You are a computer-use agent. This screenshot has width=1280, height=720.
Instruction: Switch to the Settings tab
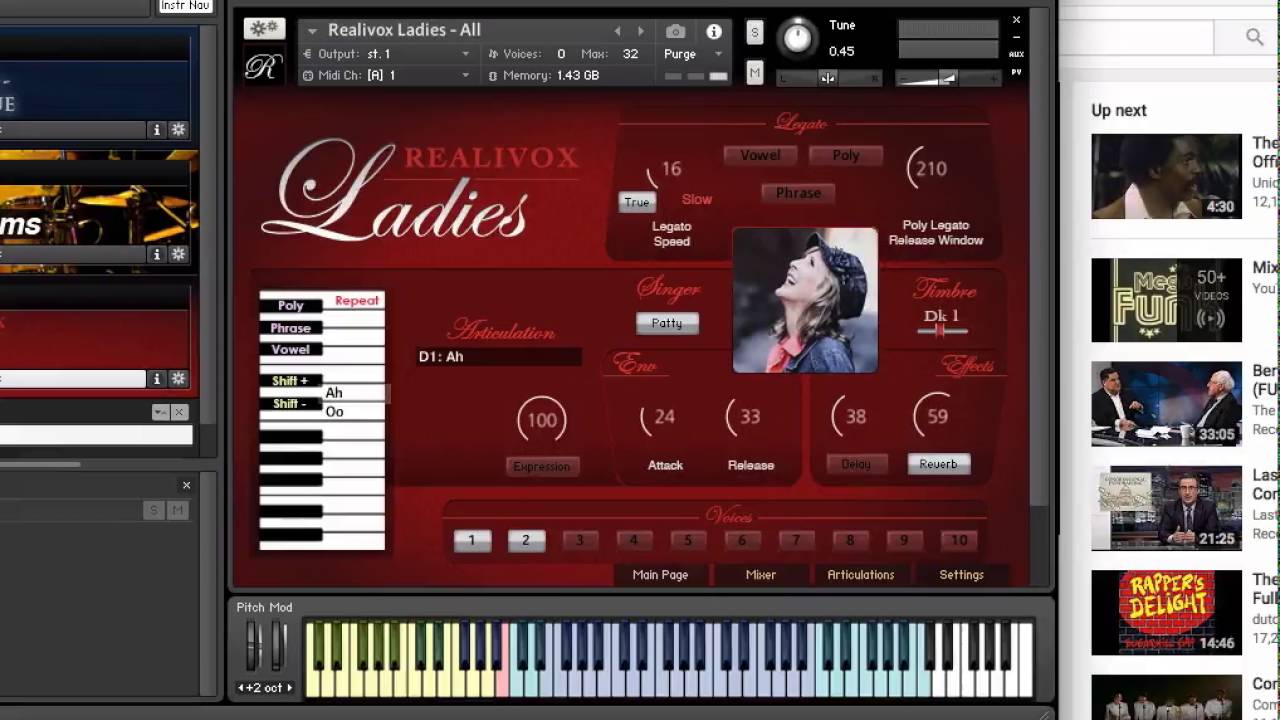pos(961,575)
